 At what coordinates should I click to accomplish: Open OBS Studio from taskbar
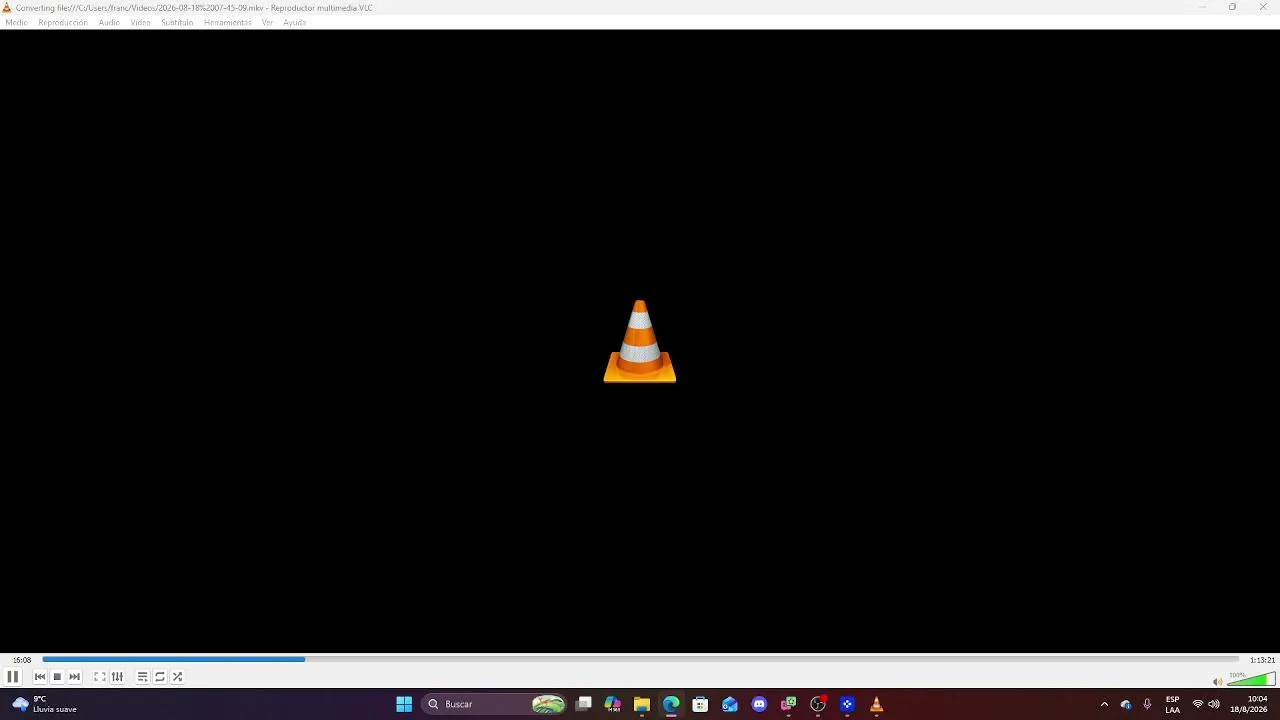point(818,704)
